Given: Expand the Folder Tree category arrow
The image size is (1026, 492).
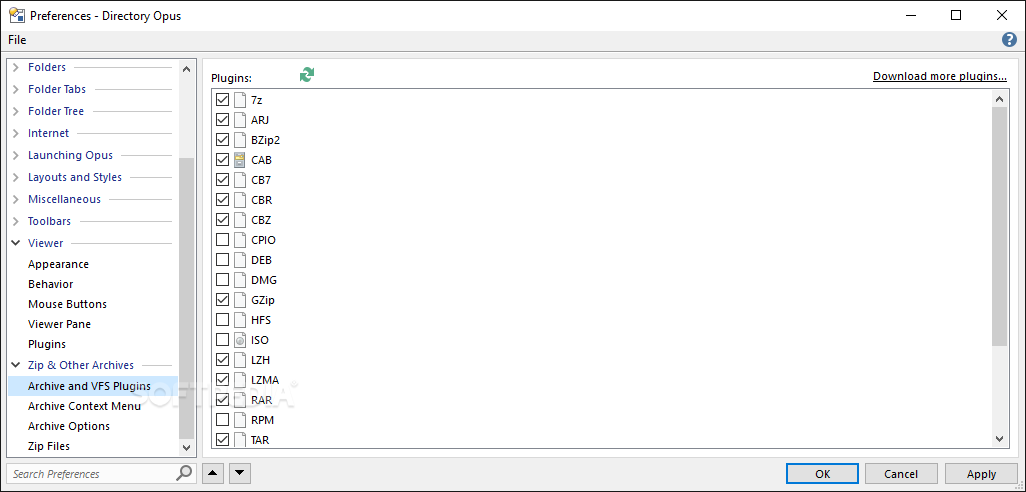Looking at the screenshot, I should [16, 111].
